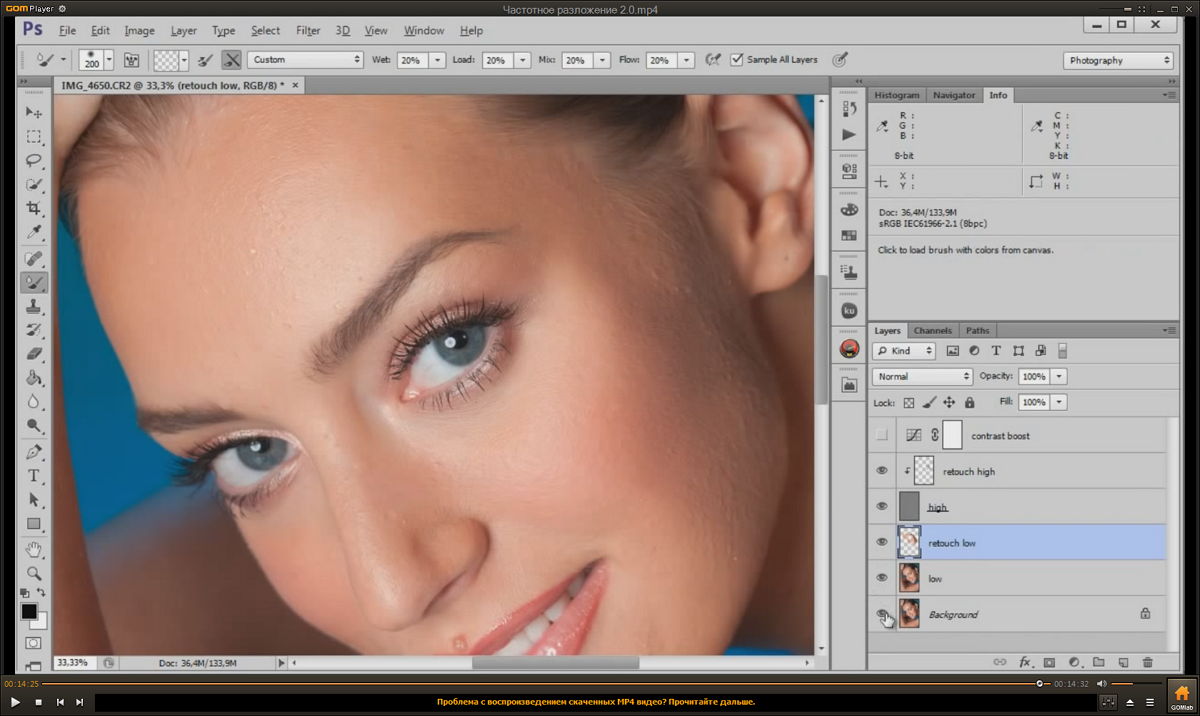
Task: Open the Filter menu
Action: 308,31
